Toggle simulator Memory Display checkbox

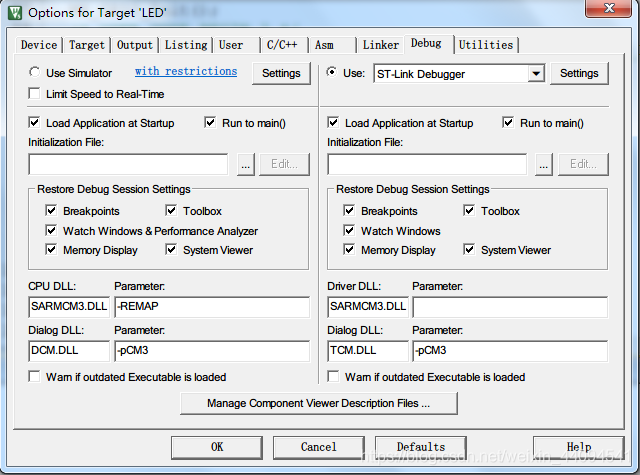[x=51, y=249]
